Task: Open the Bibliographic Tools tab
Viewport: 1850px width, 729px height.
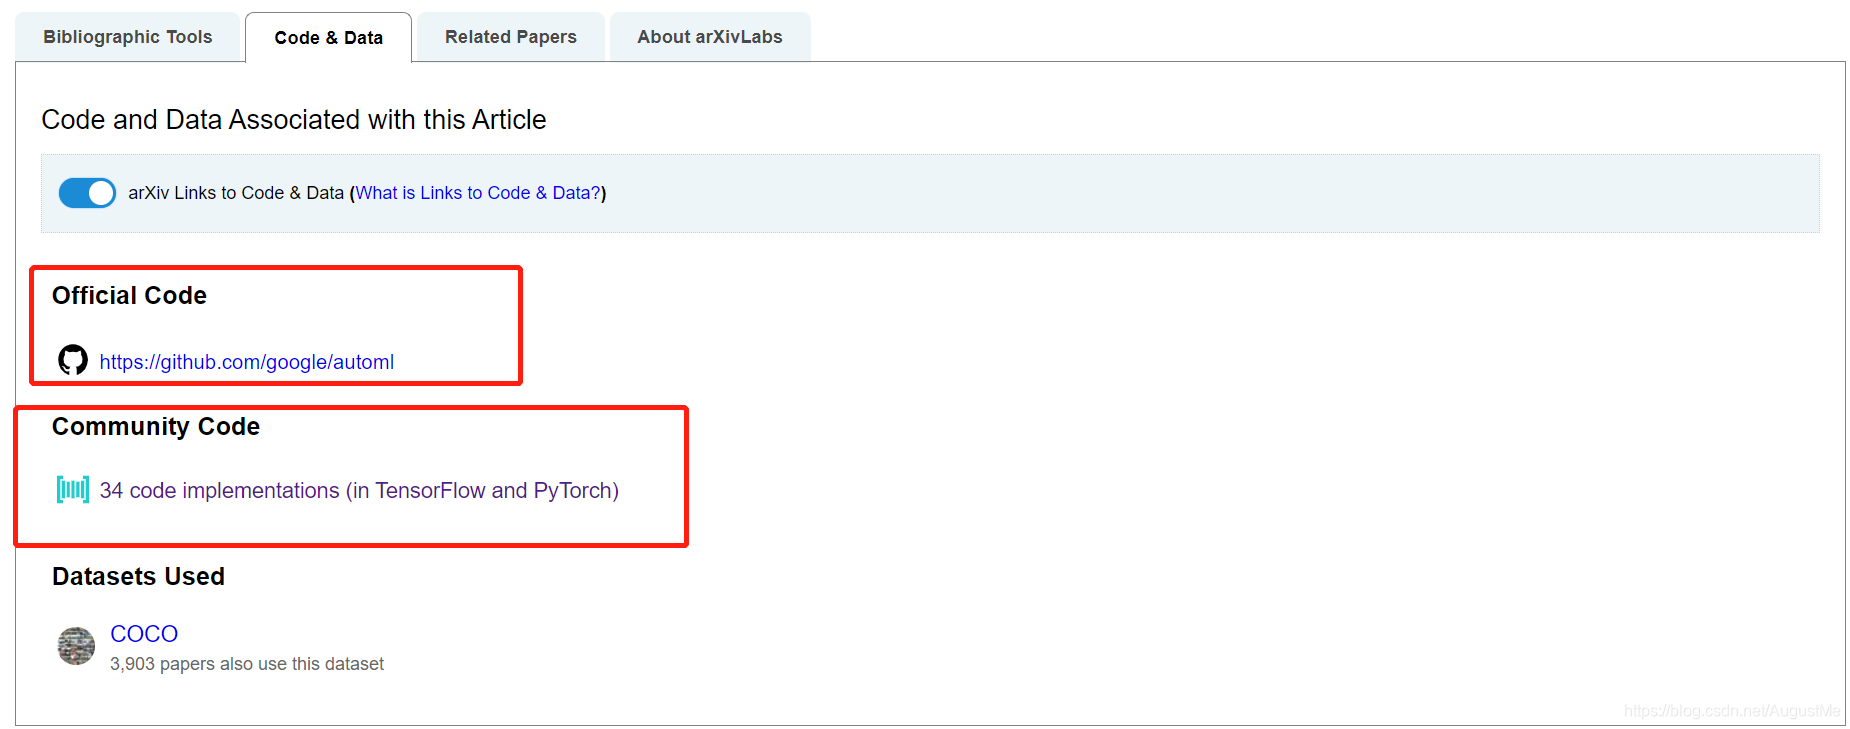Action: (127, 37)
